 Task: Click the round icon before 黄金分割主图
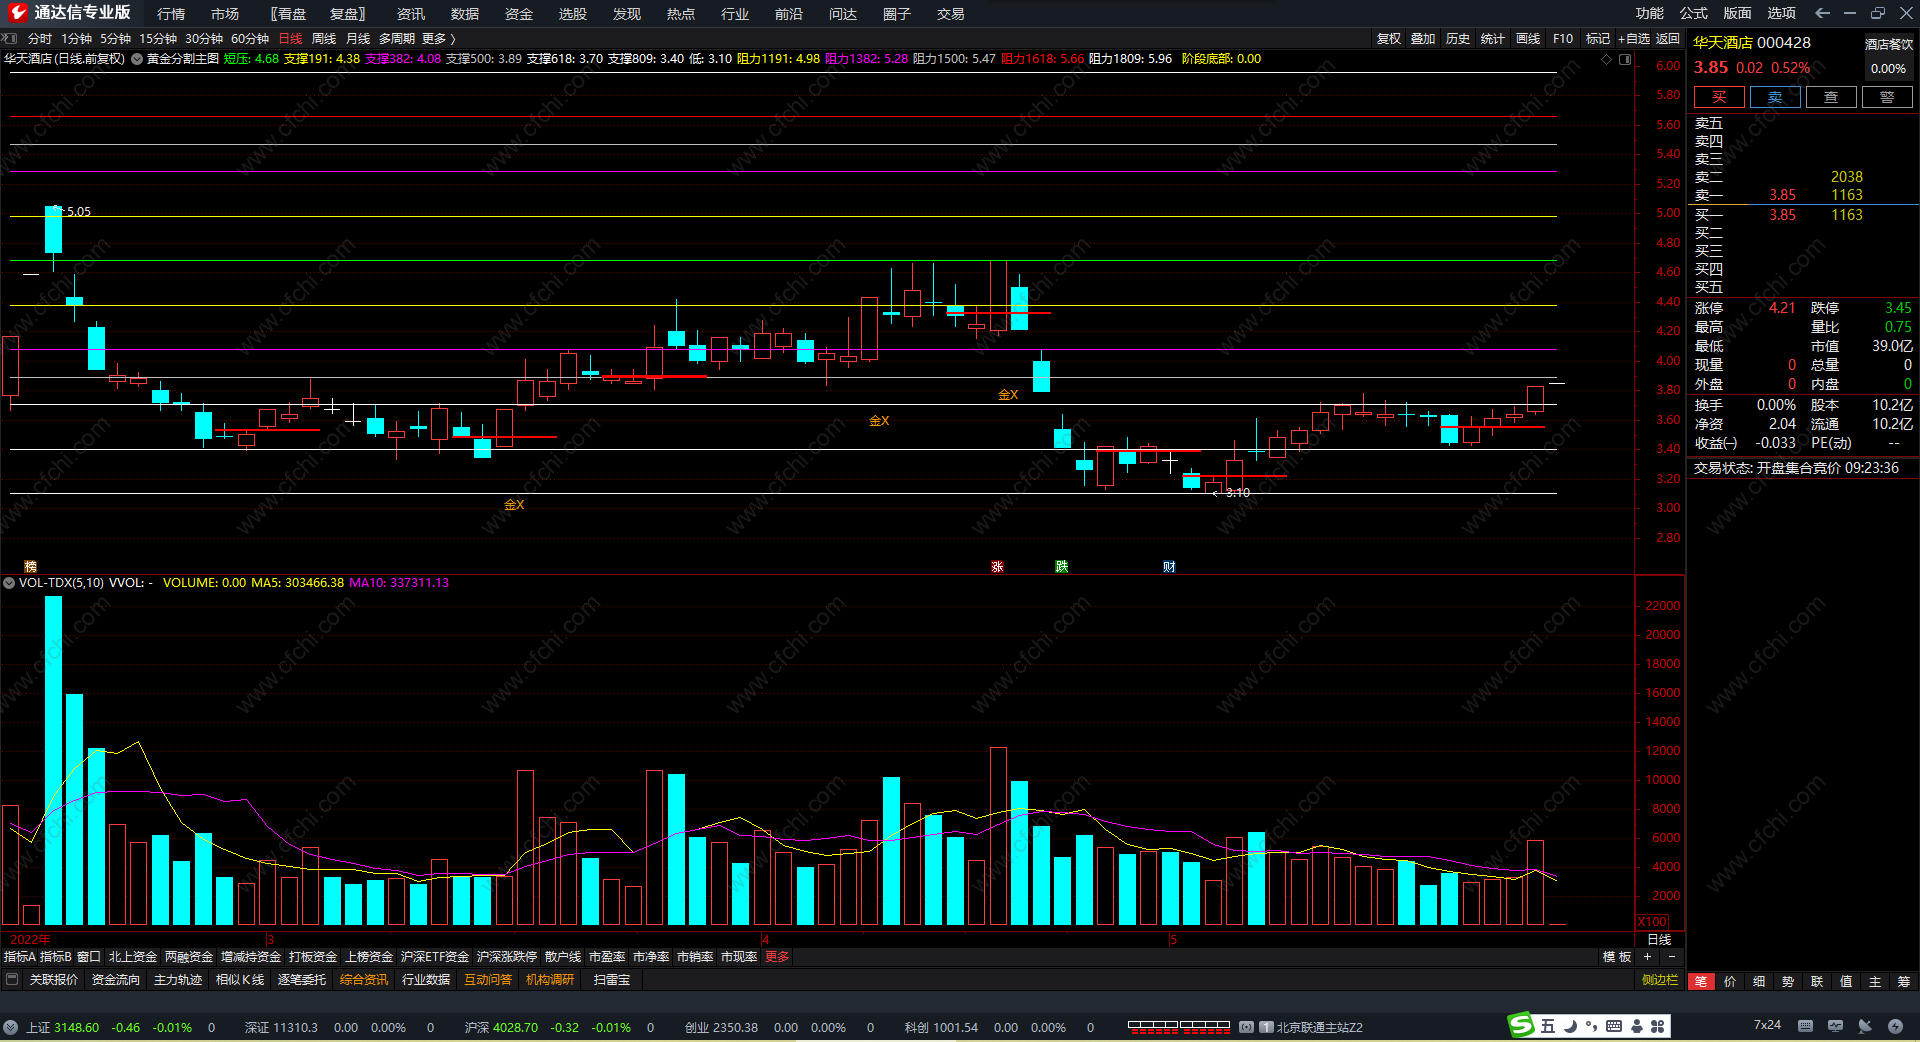137,59
